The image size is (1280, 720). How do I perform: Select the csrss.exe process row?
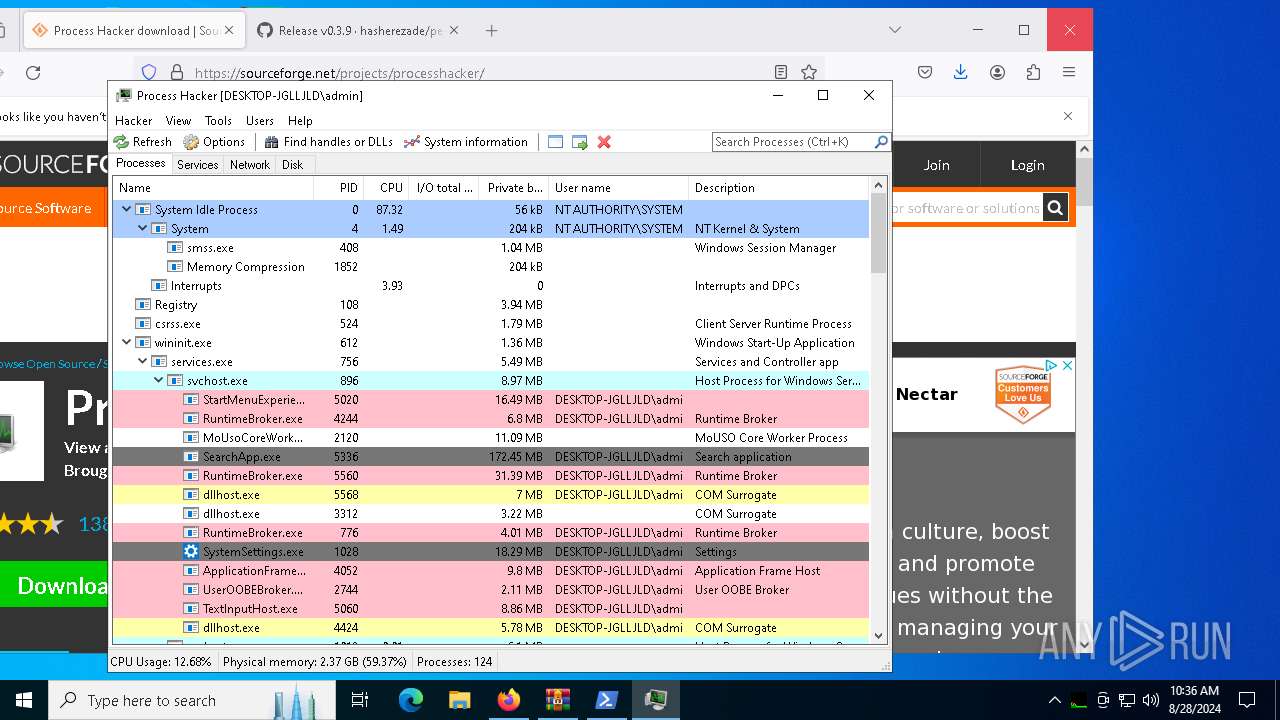490,323
